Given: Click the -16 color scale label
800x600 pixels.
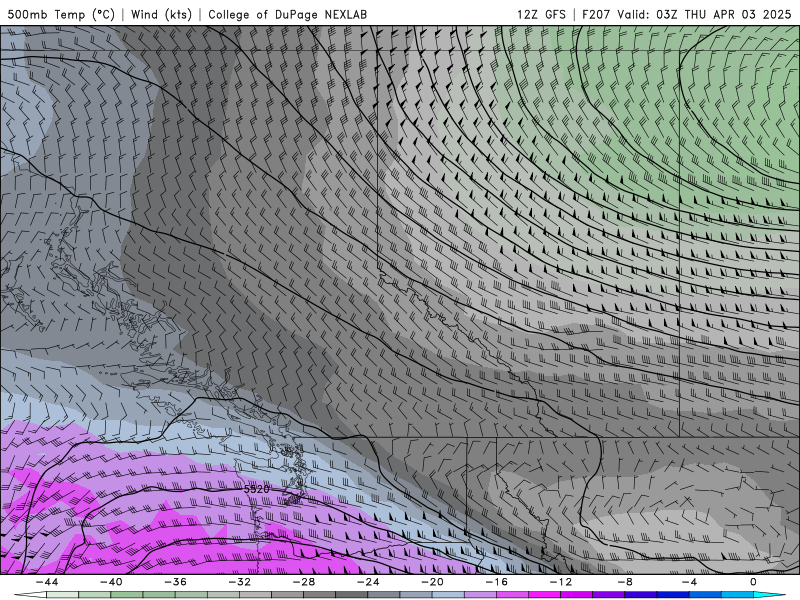Looking at the screenshot, I should coord(496,582).
